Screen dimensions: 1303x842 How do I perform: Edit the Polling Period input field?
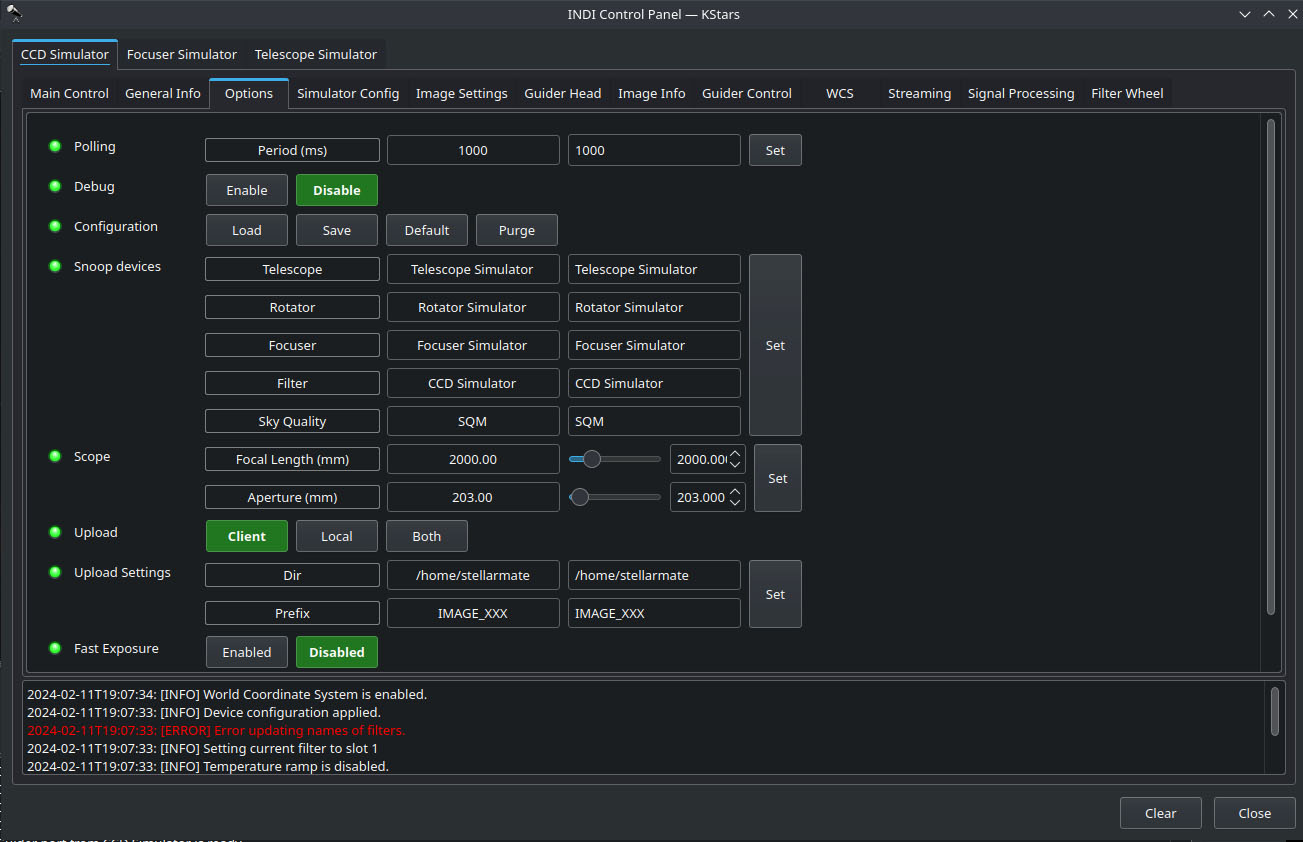pyautogui.click(x=654, y=150)
